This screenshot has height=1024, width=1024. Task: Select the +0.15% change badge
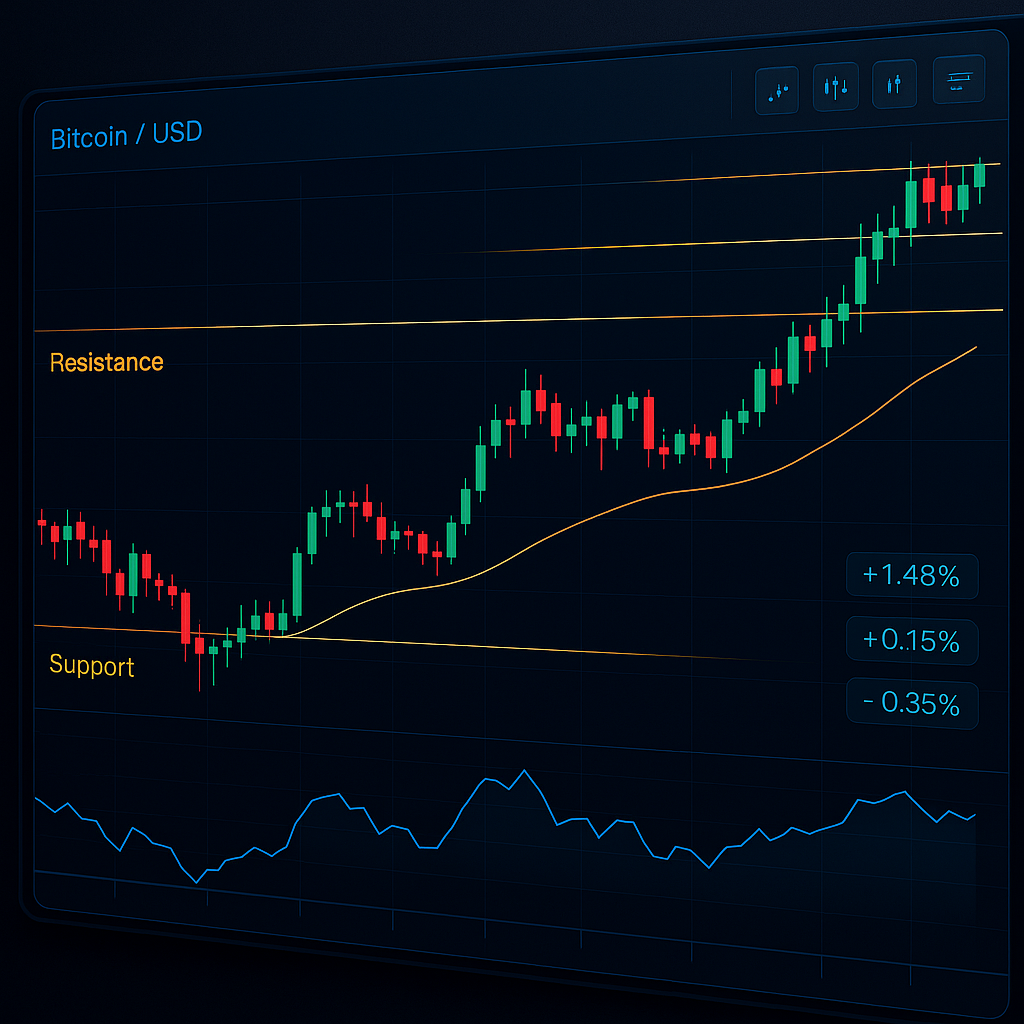pyautogui.click(x=912, y=641)
